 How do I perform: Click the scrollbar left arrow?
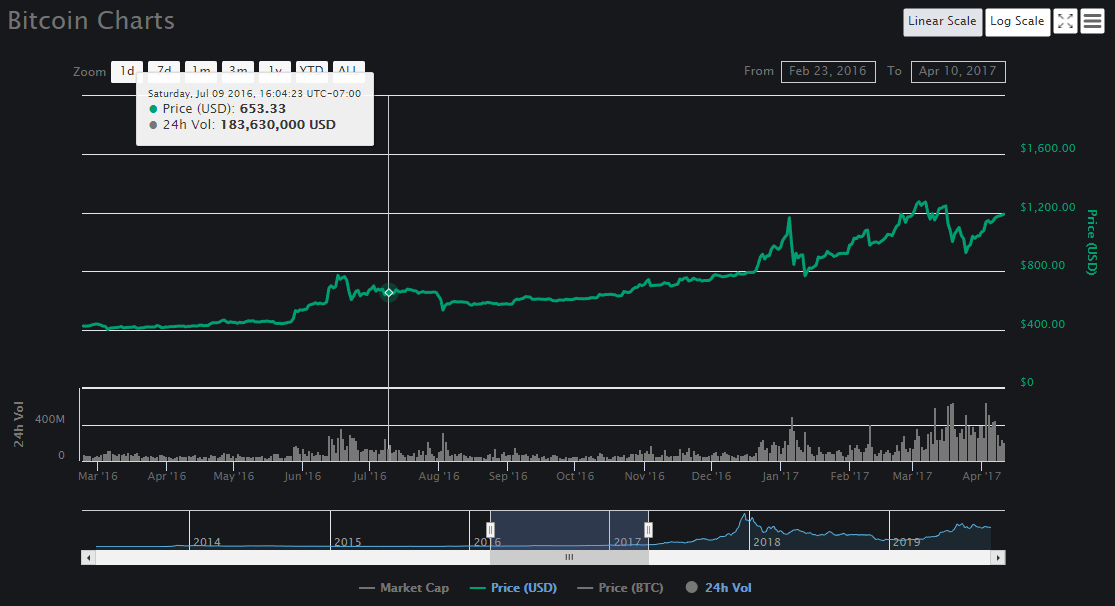(x=88, y=558)
